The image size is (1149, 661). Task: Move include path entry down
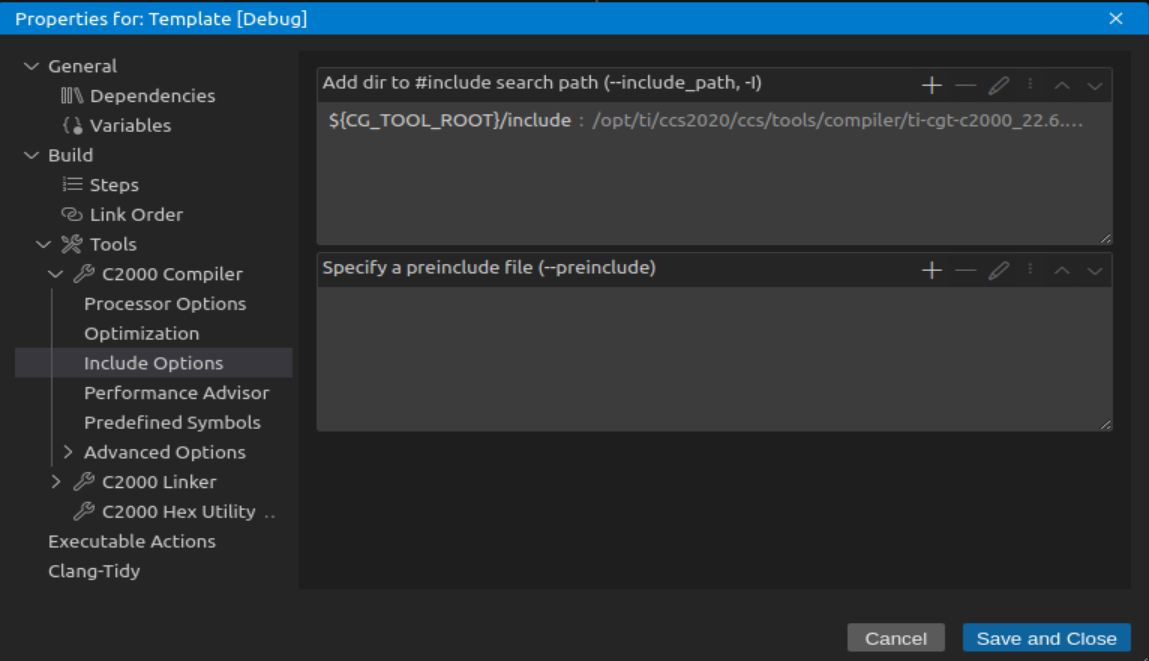[x=1095, y=85]
